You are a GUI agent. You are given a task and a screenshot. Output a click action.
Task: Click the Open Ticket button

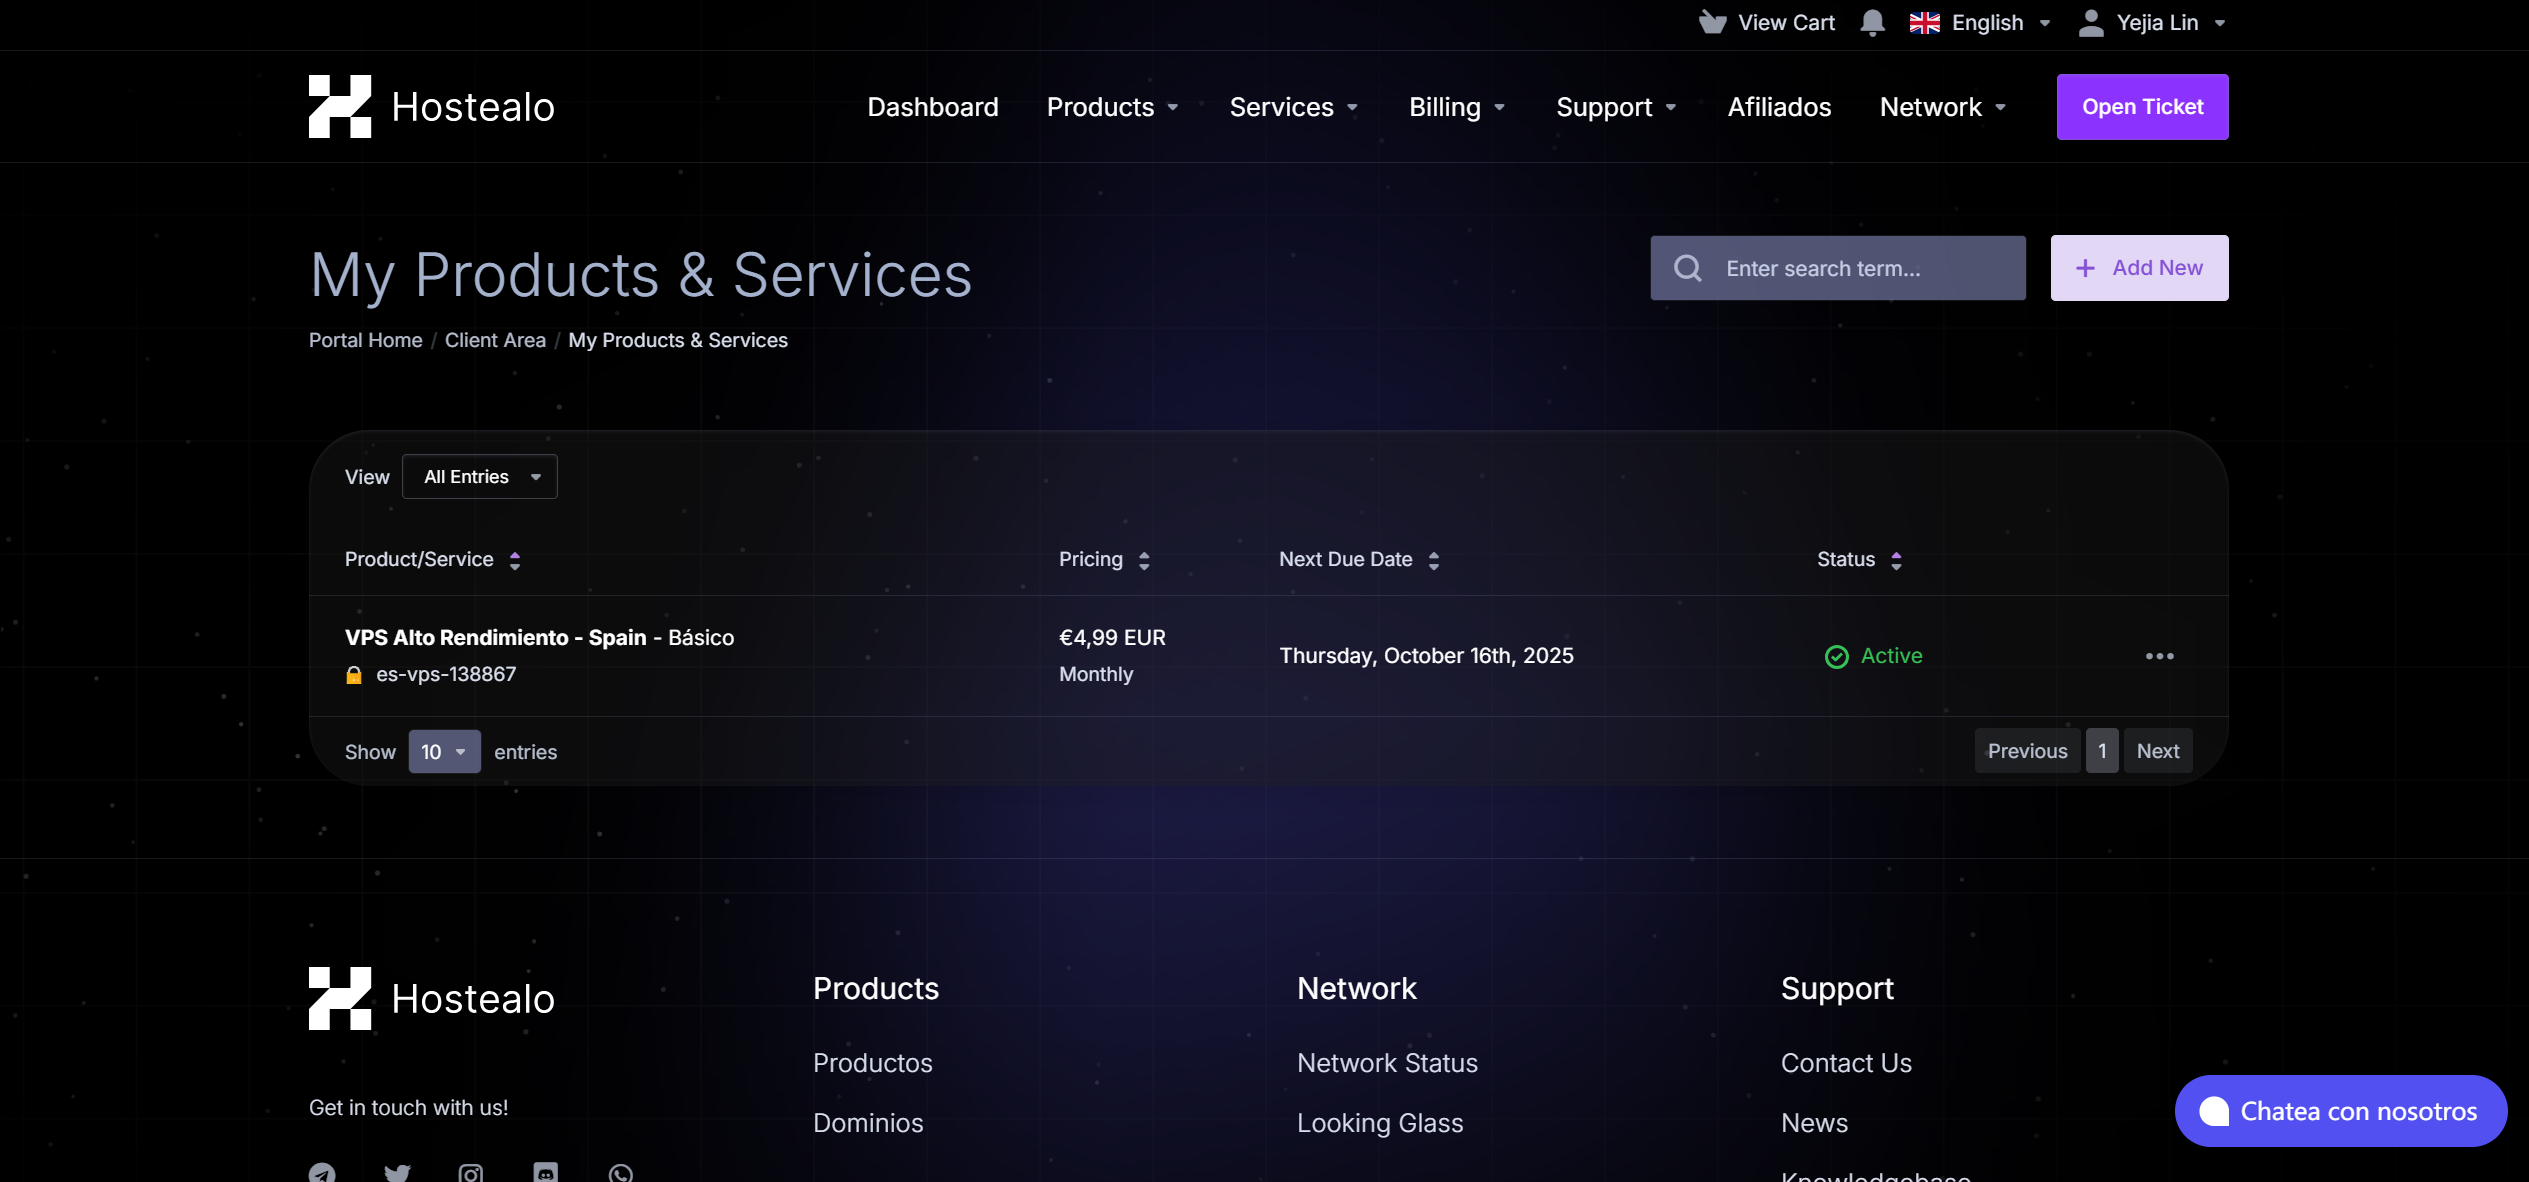coord(2142,107)
